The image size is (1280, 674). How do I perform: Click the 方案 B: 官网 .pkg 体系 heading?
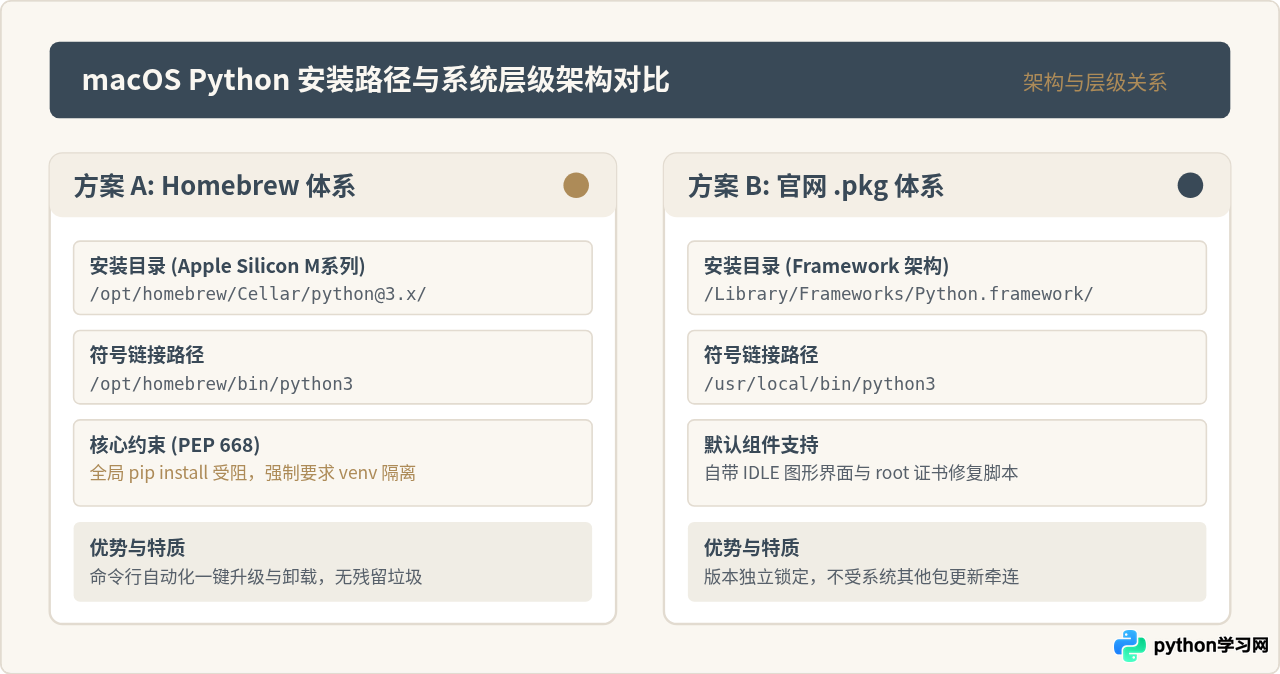point(816,186)
